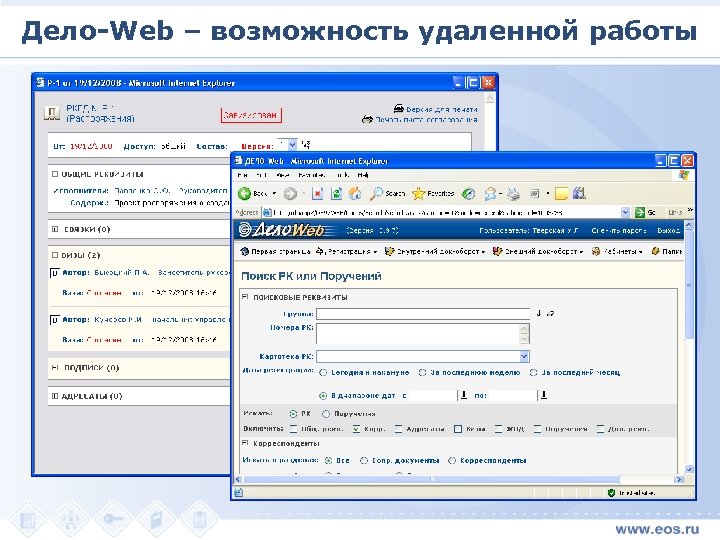
Task: Open the View menu in ДЕЛО-Web browser
Action: [283, 175]
